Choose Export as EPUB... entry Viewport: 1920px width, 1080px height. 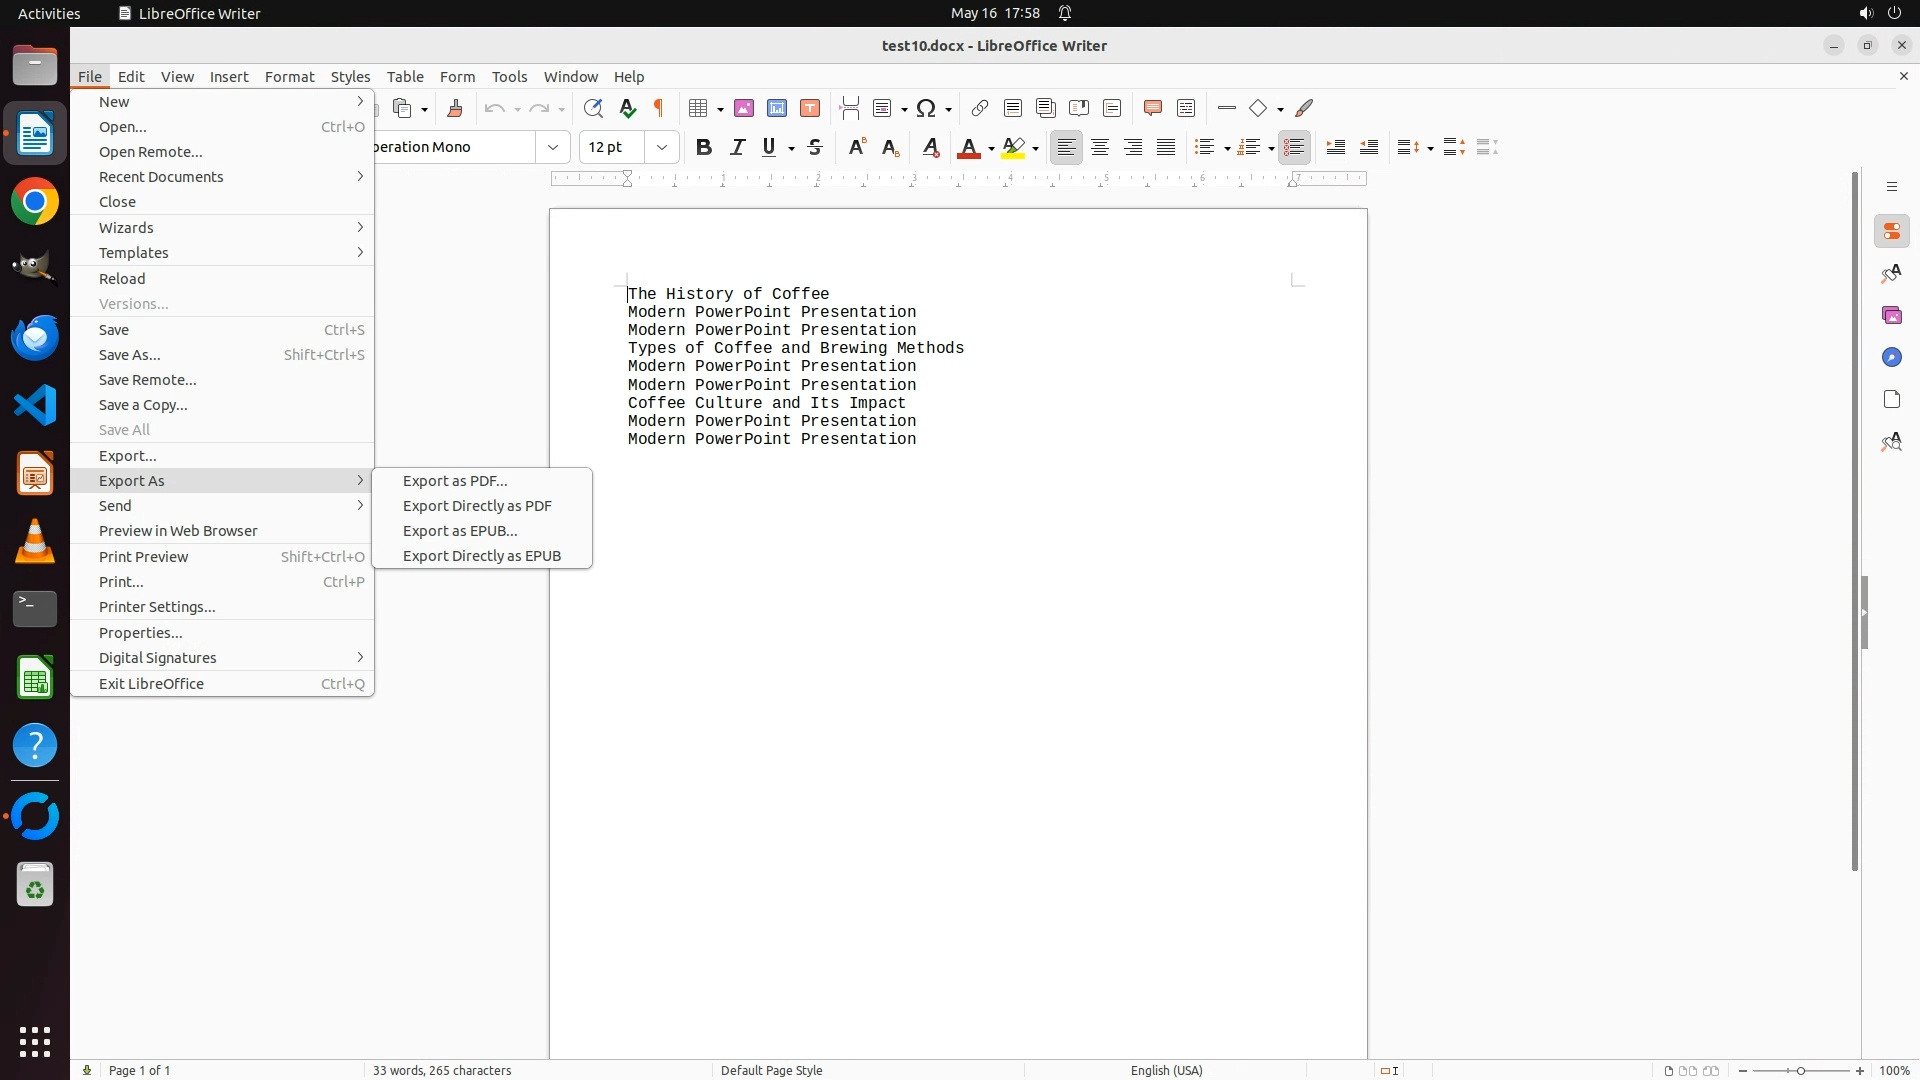[x=460, y=531]
